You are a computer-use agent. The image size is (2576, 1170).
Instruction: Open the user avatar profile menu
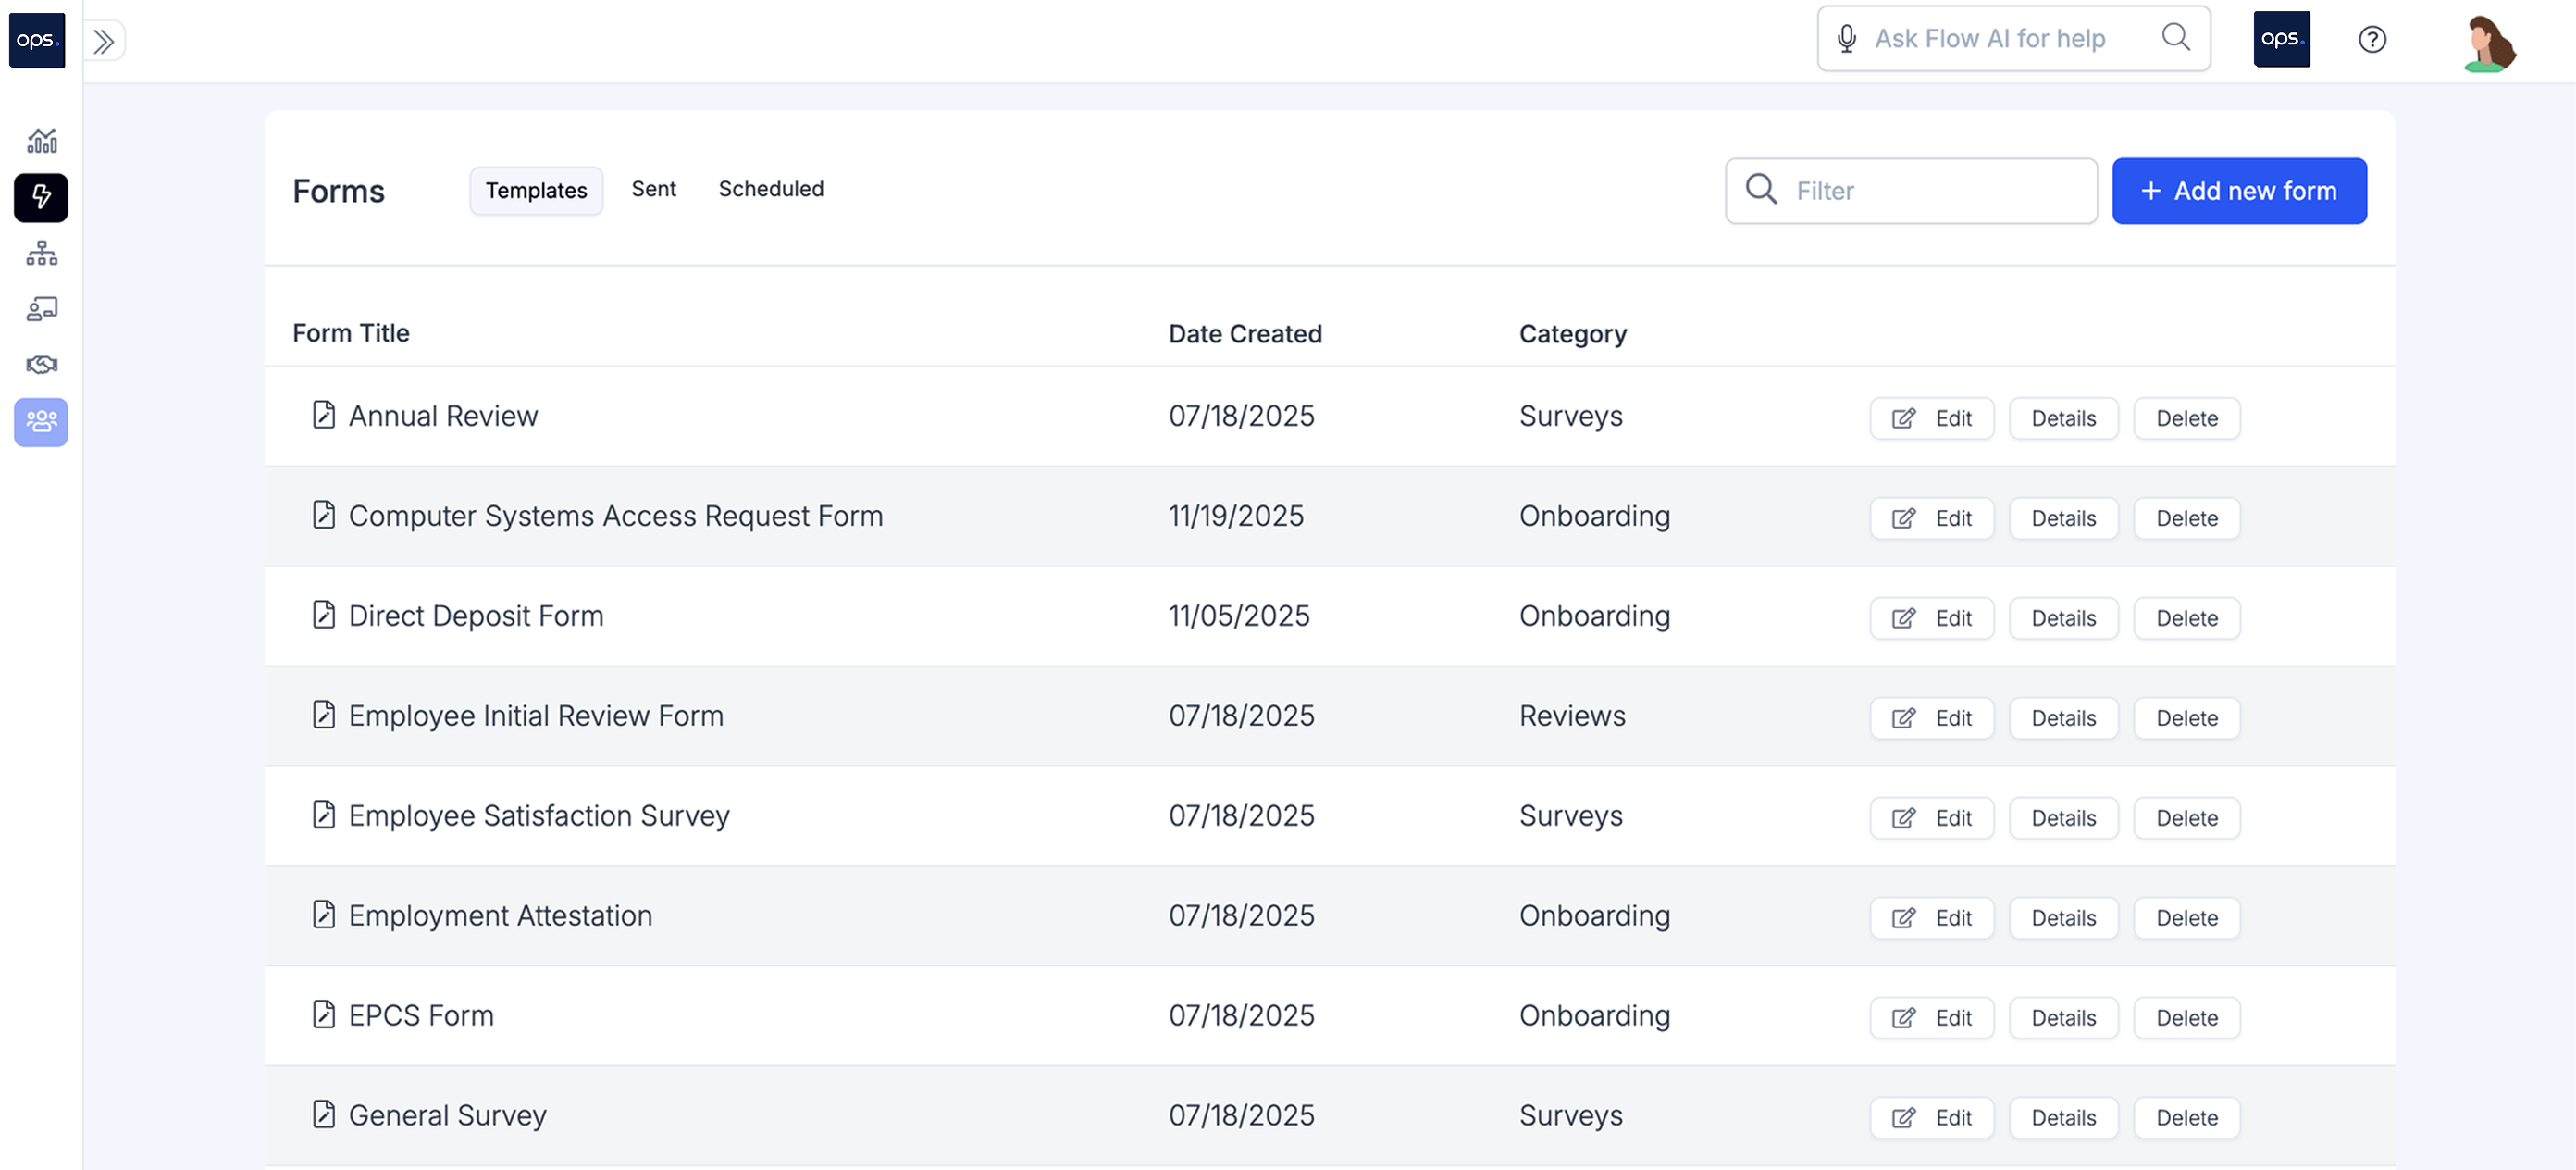coord(2487,43)
